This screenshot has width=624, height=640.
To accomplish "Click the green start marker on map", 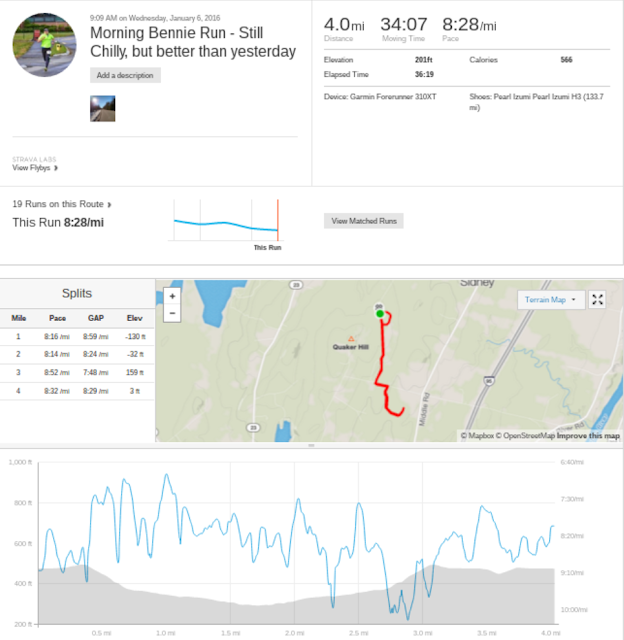I will [380, 313].
